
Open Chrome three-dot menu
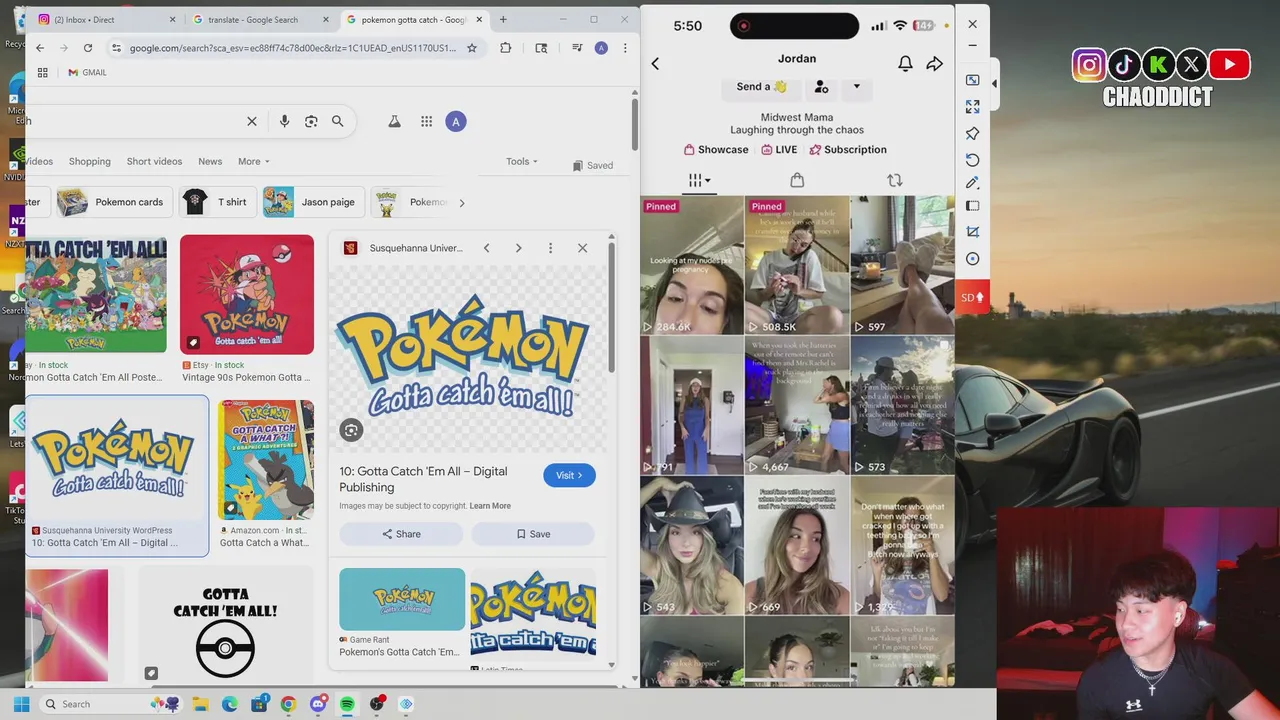pyautogui.click(x=625, y=48)
